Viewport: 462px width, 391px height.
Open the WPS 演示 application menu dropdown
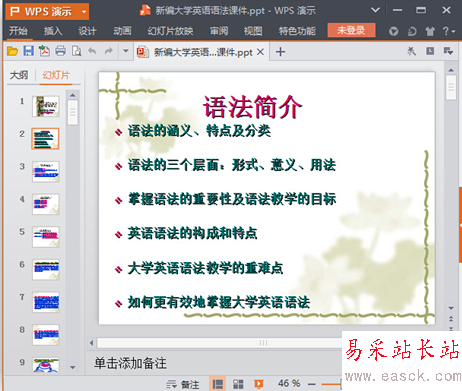[84, 12]
